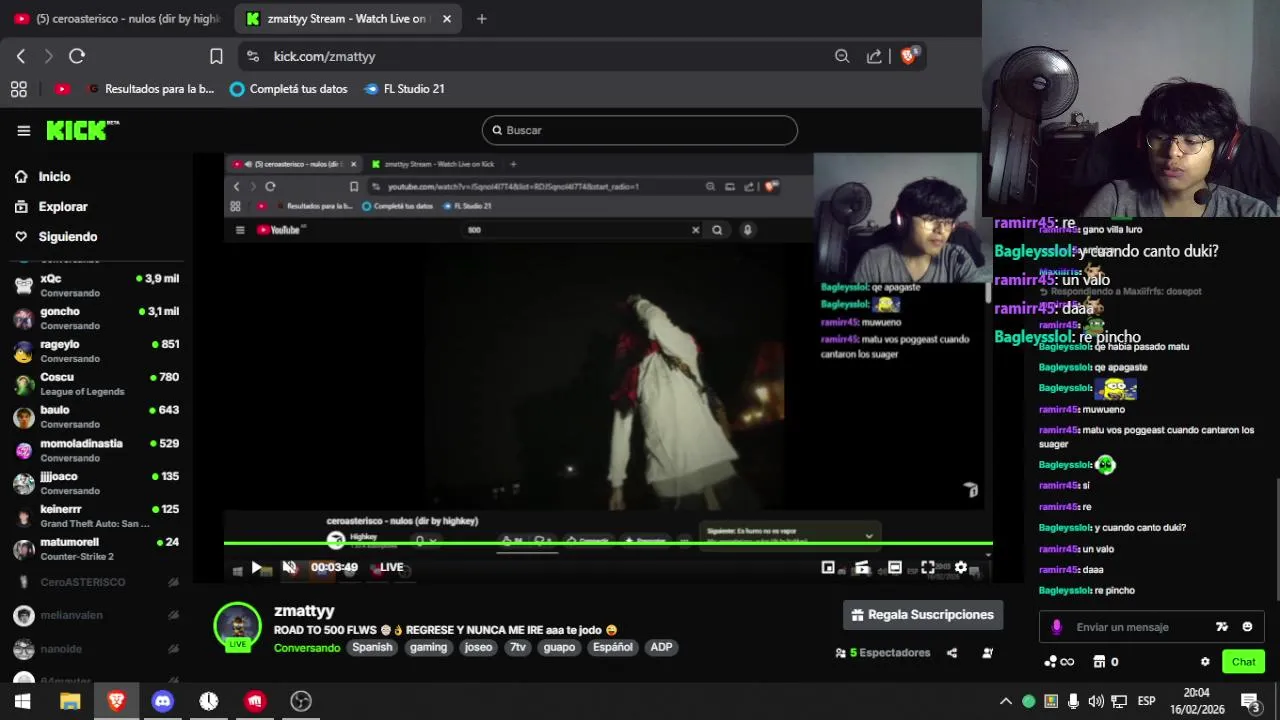Open FL Studio 21 bookmark

(x=404, y=89)
